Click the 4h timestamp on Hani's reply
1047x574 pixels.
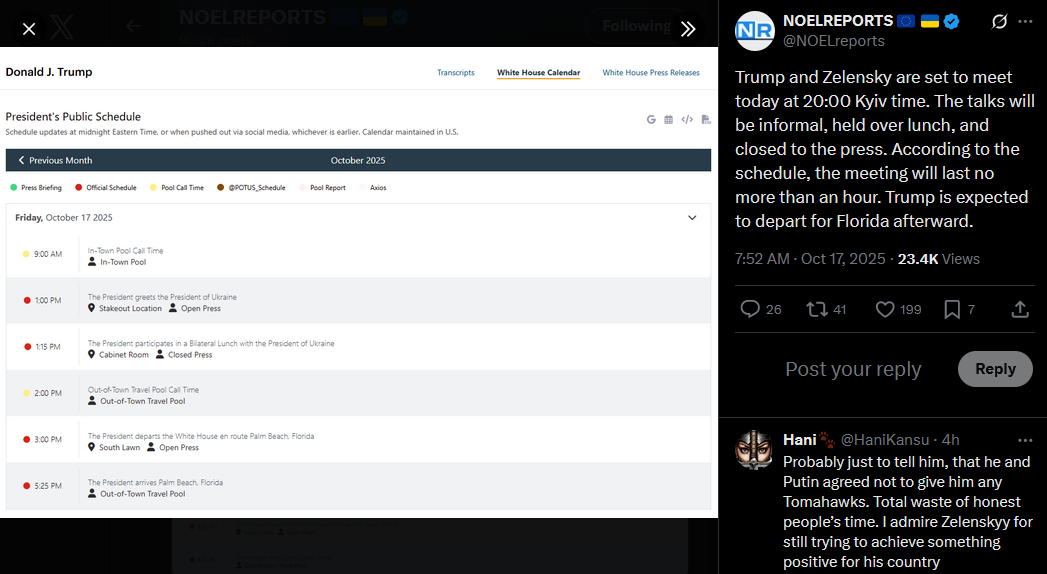pyautogui.click(x=950, y=440)
